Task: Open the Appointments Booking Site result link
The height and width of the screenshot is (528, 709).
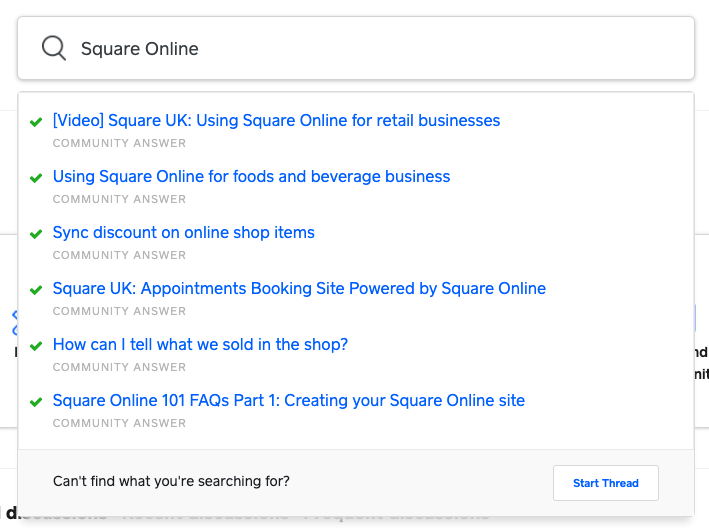Action: click(x=299, y=289)
